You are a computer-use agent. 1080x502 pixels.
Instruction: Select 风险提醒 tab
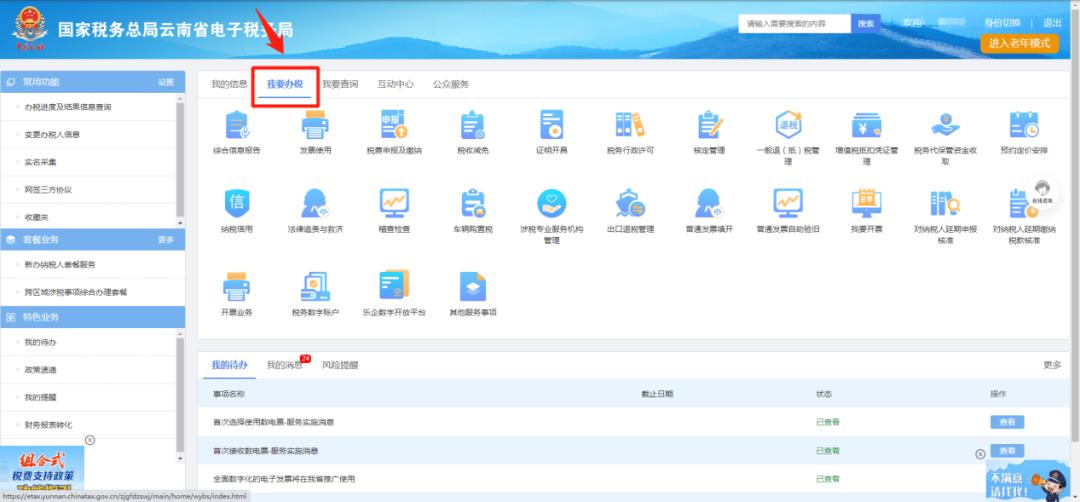tap(340, 365)
